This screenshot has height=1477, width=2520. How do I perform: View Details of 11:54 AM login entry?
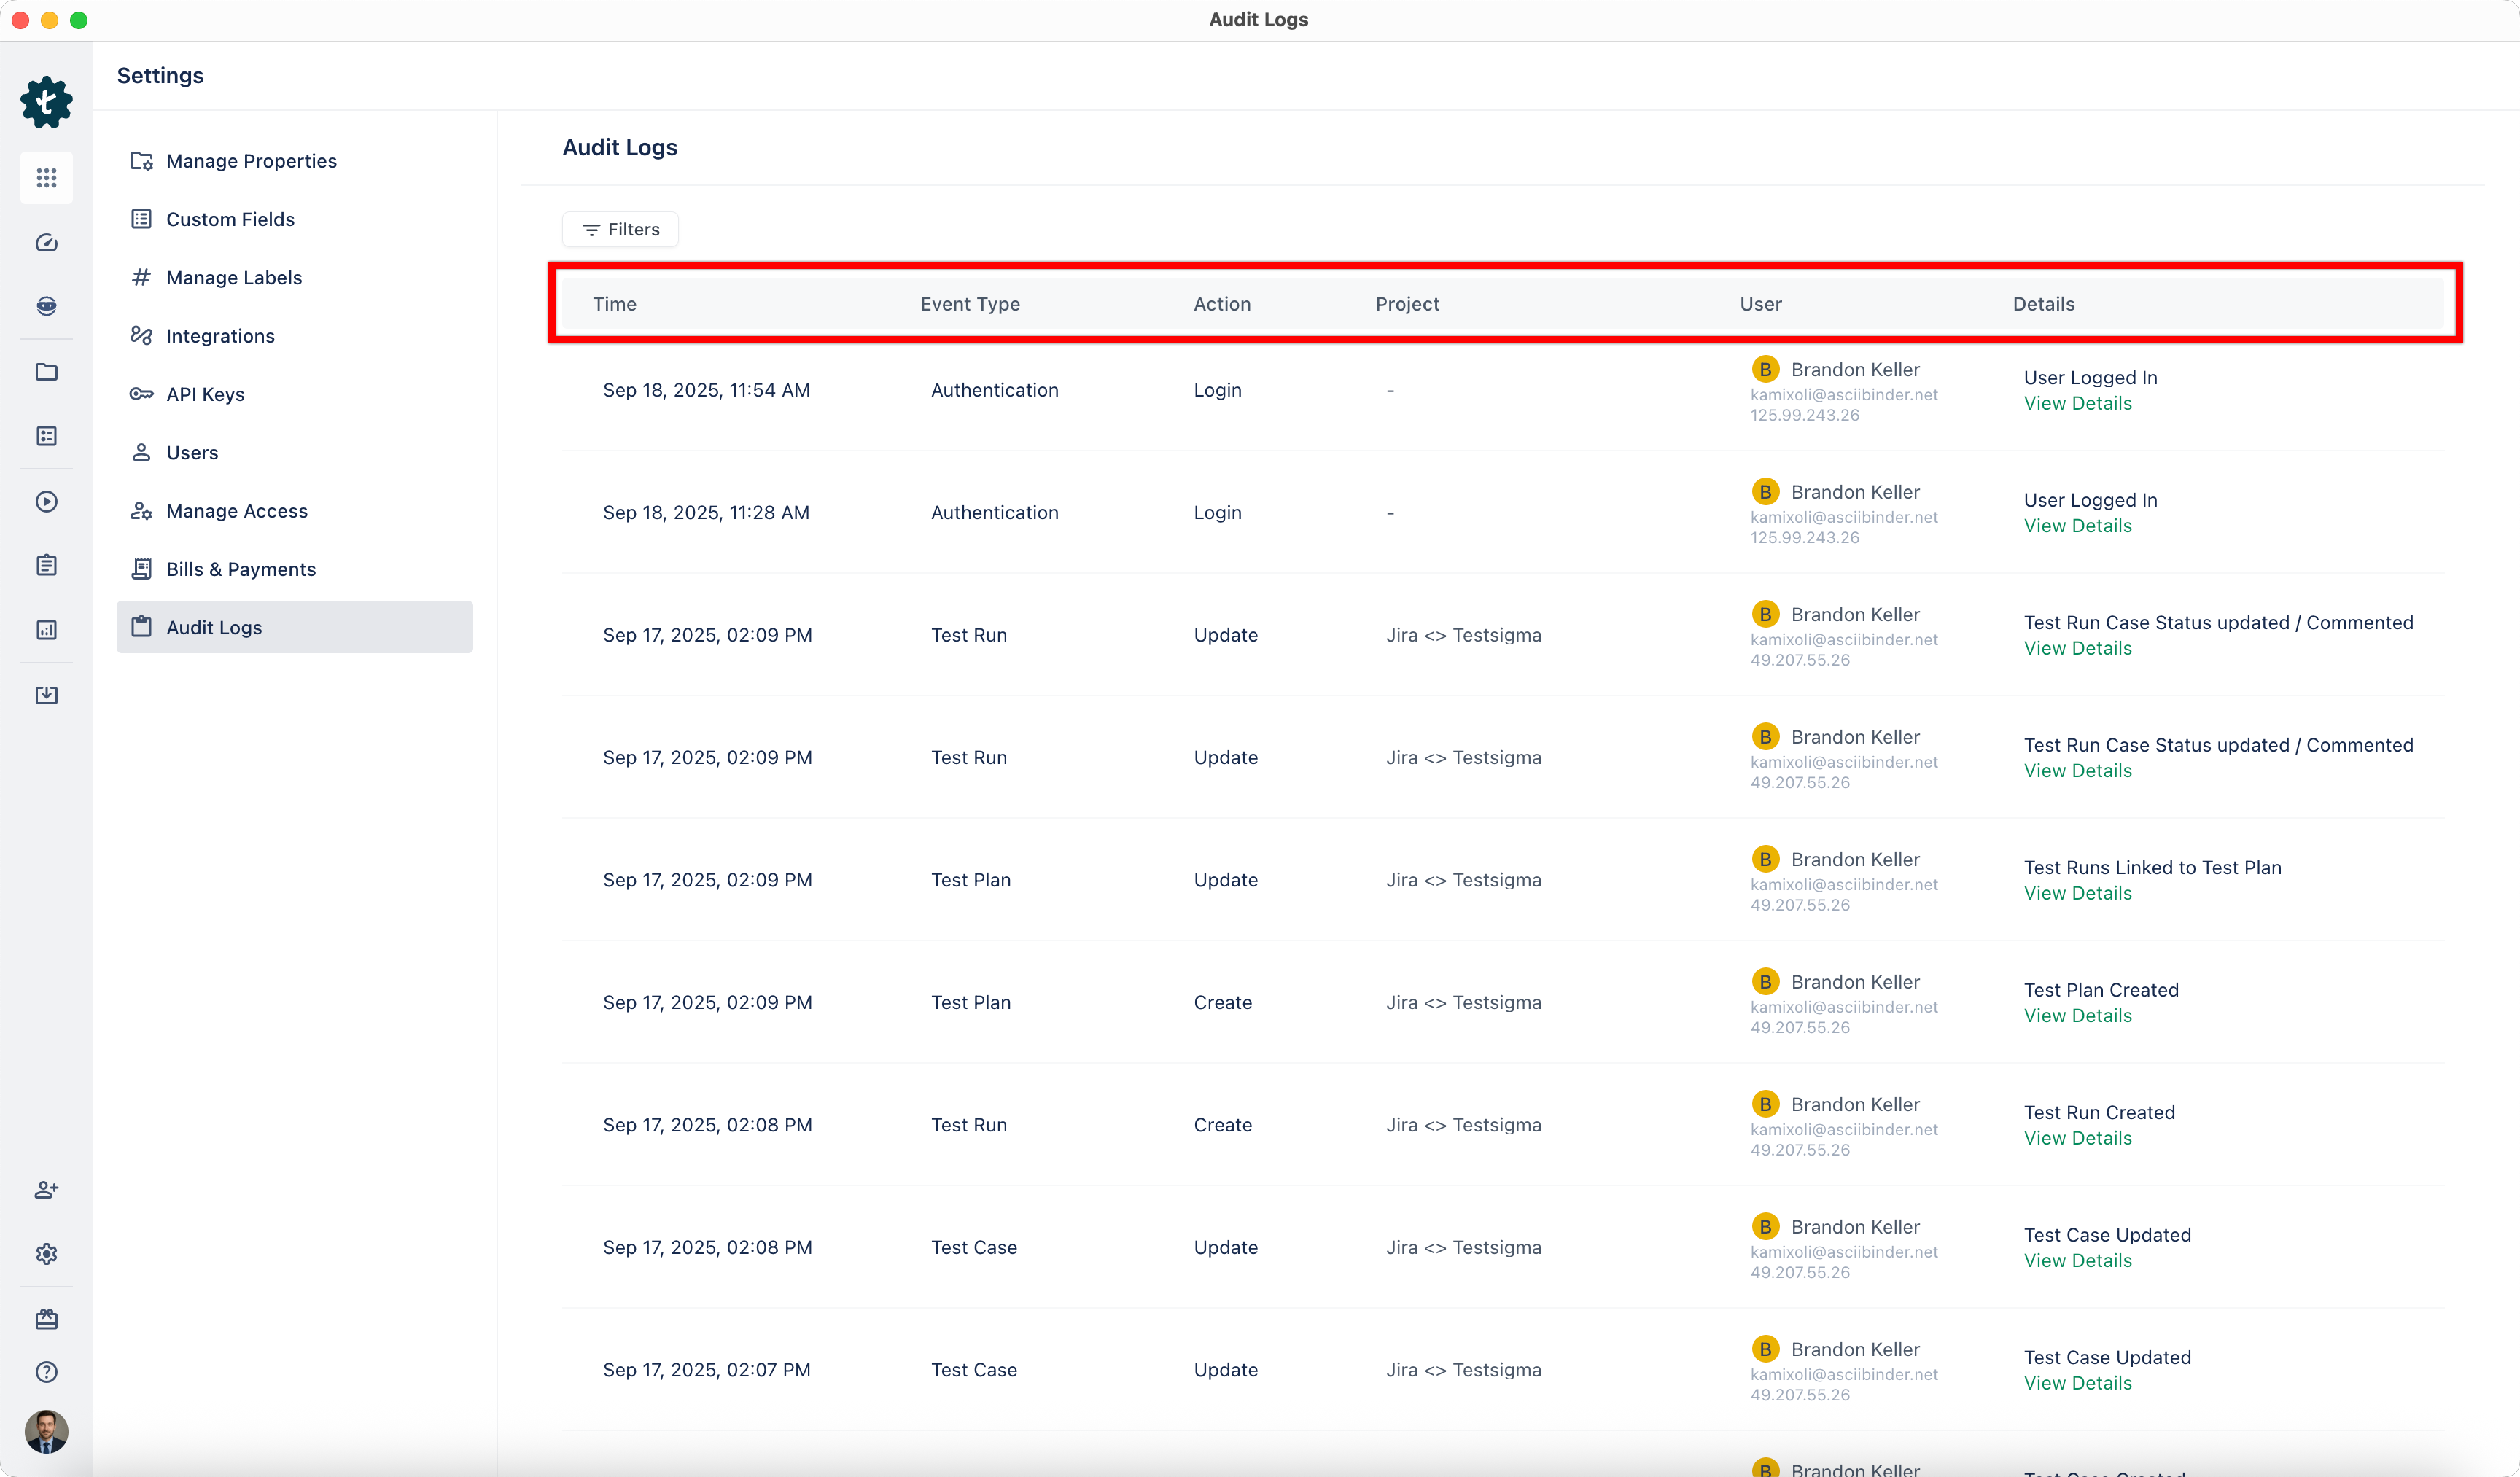pyautogui.click(x=2077, y=403)
